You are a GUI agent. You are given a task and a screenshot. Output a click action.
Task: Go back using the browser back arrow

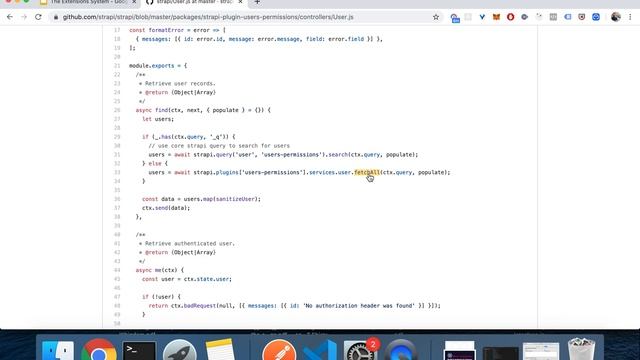[x=10, y=17]
